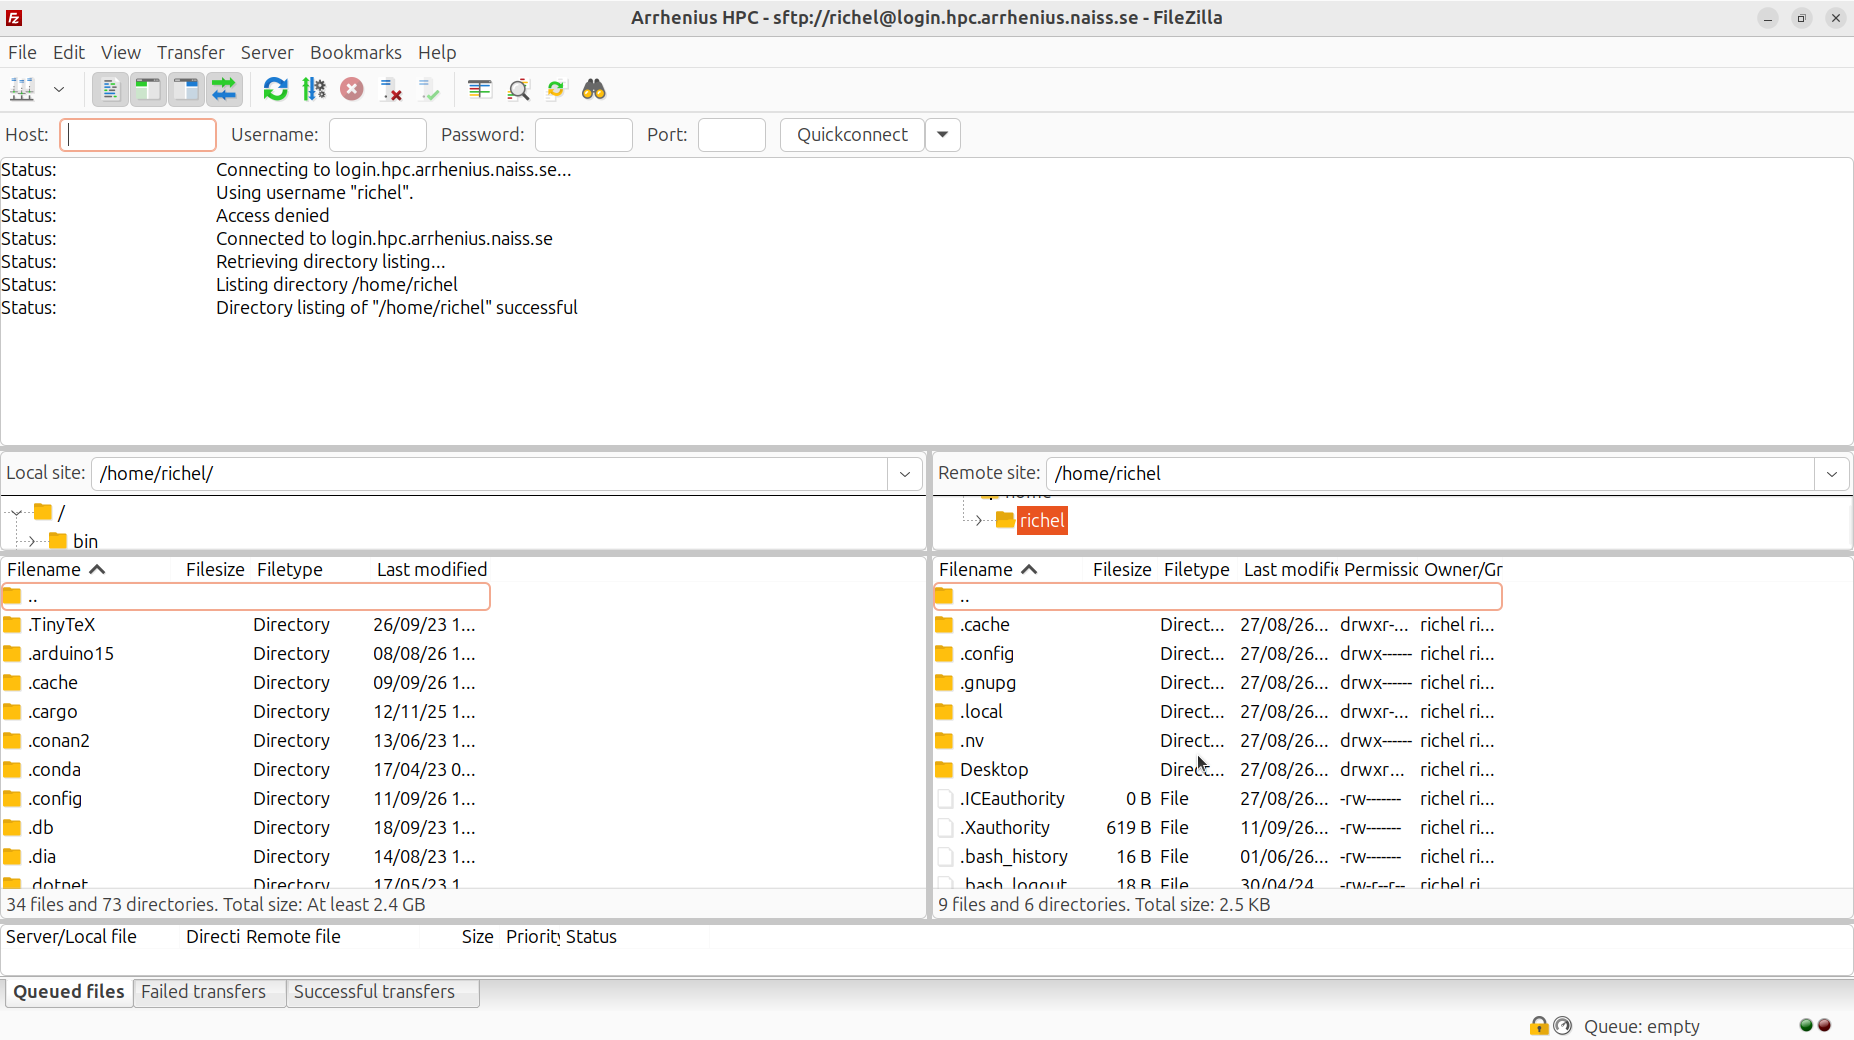Disconnect from the current server

coord(391,90)
